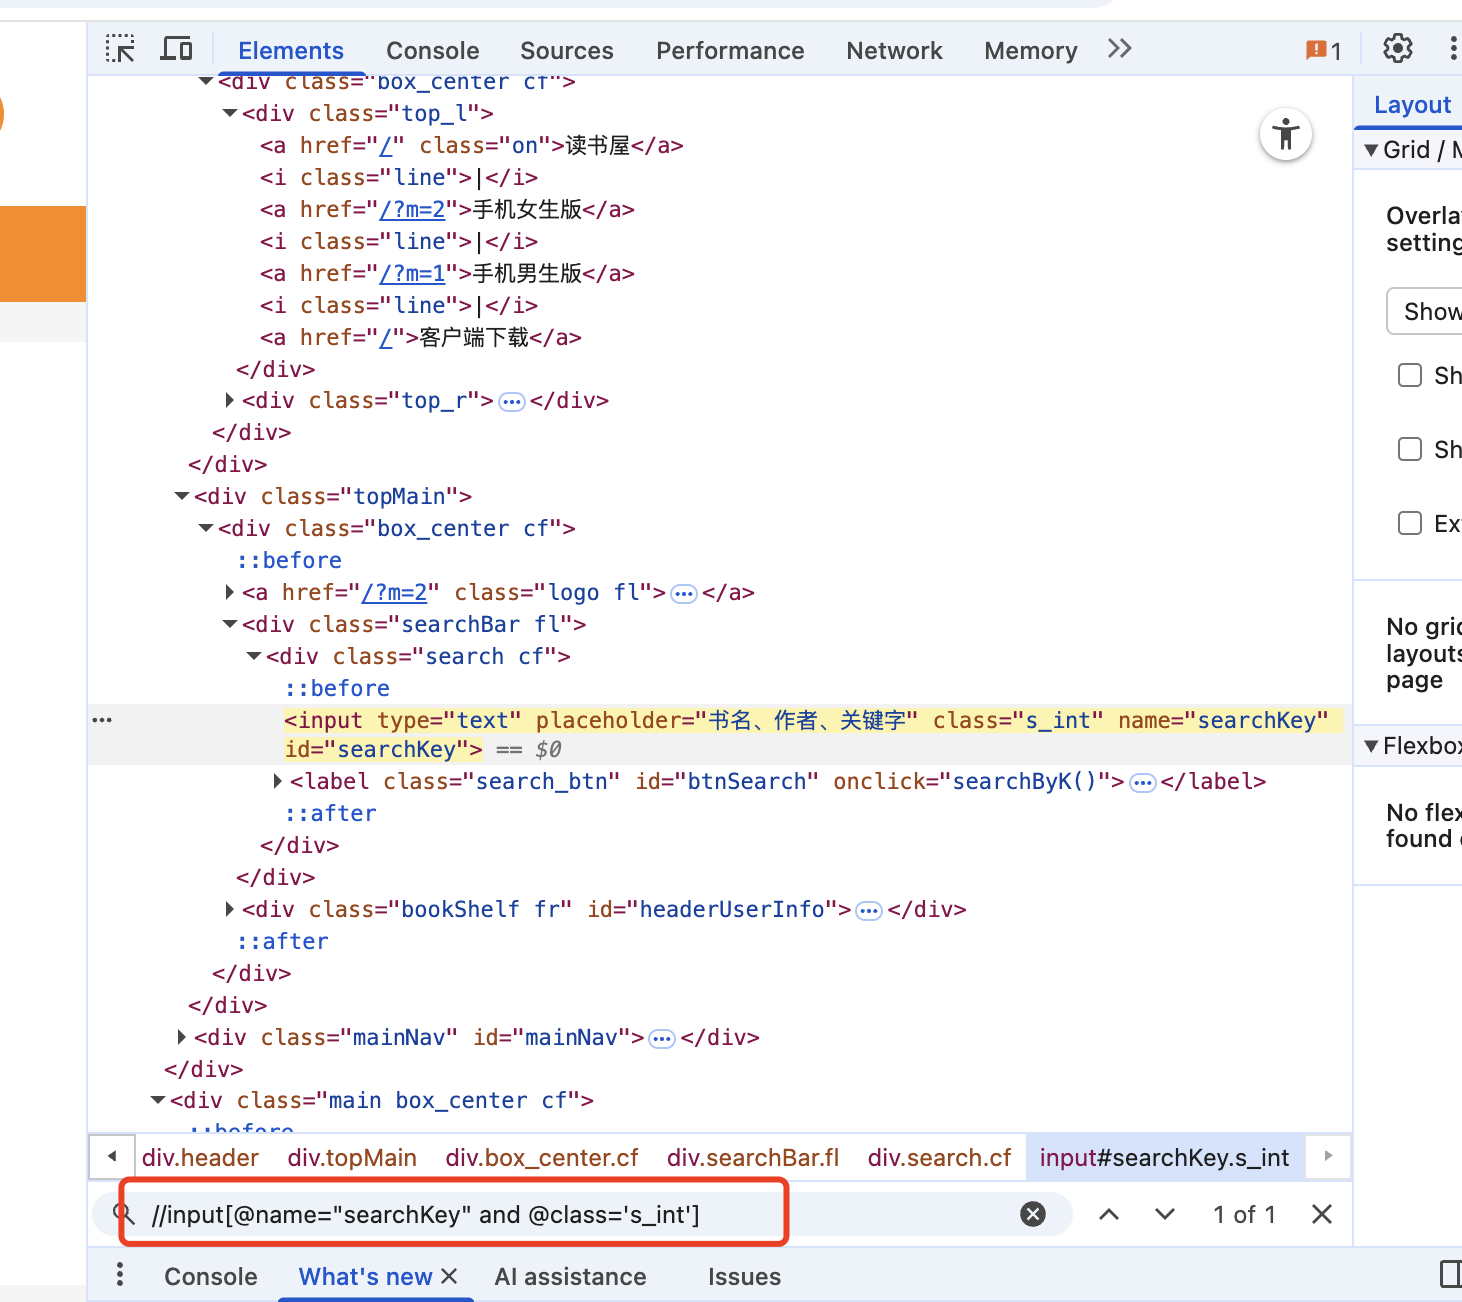
Task: Expand the label search_btn node
Action: pyautogui.click(x=278, y=781)
